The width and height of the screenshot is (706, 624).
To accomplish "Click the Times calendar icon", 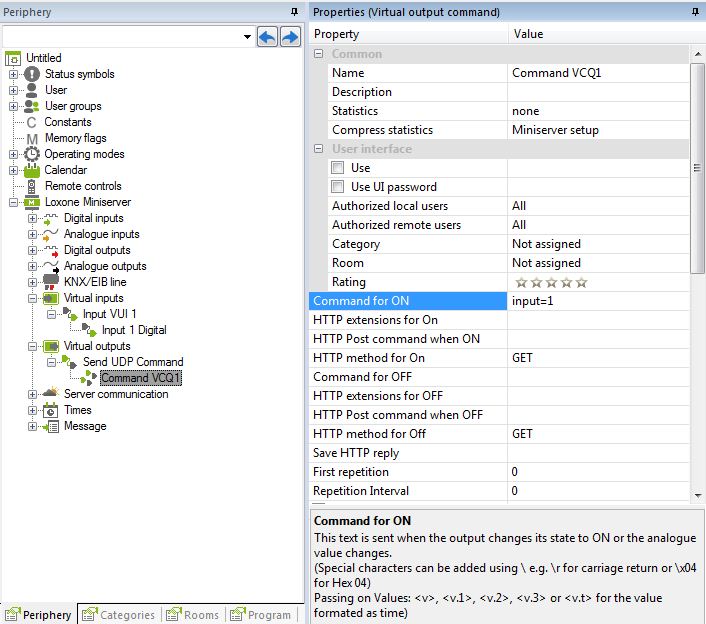I will pyautogui.click(x=50, y=410).
